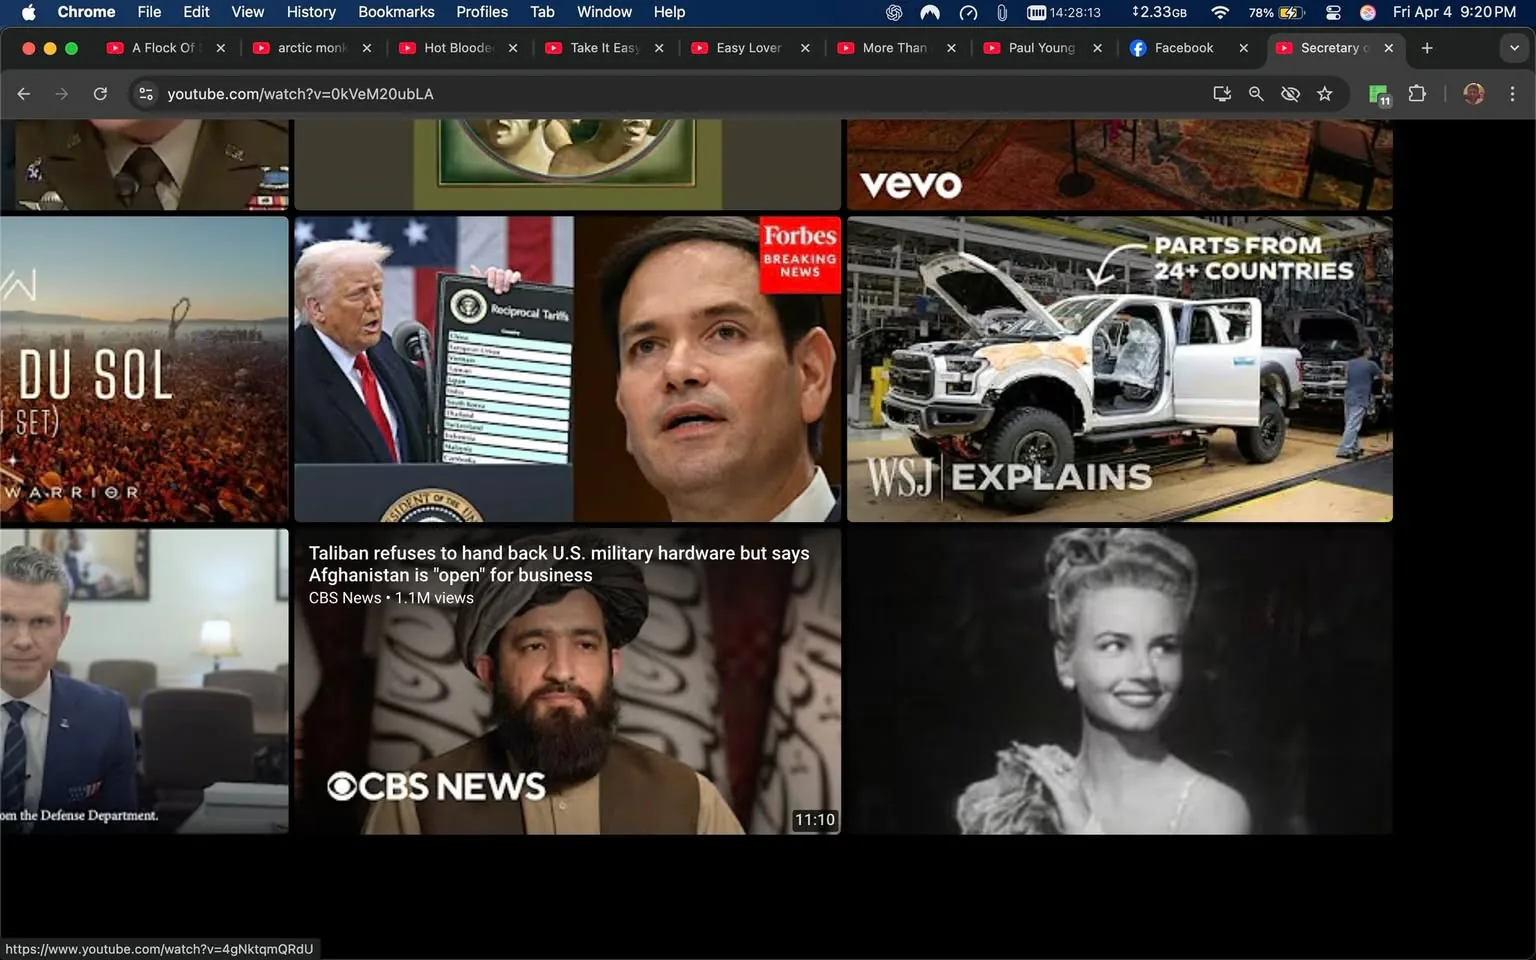This screenshot has height=960, width=1536.
Task: Switch to the Facebook tab
Action: pyautogui.click(x=1183, y=47)
